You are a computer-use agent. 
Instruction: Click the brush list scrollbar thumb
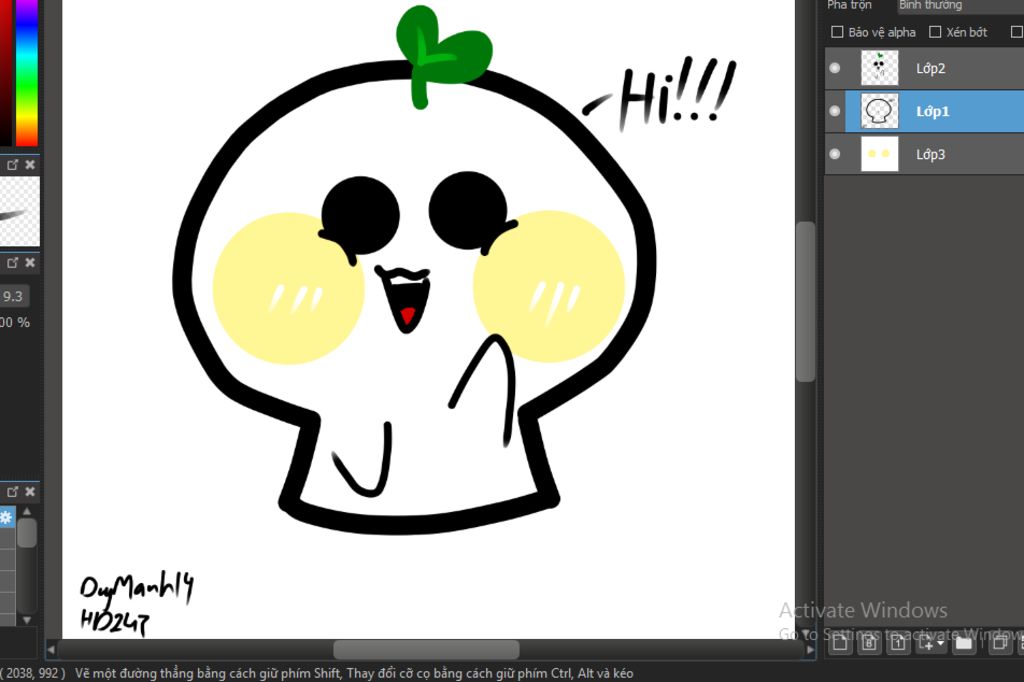(x=27, y=533)
